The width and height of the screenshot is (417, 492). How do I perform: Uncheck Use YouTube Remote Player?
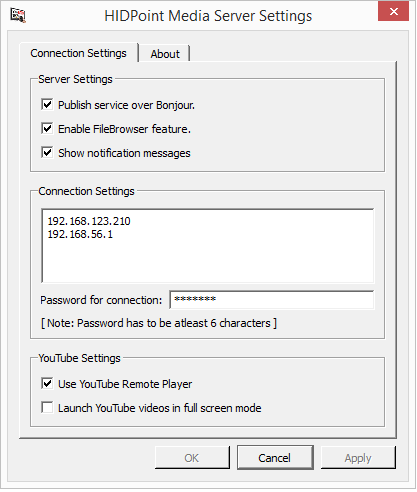(x=47, y=384)
